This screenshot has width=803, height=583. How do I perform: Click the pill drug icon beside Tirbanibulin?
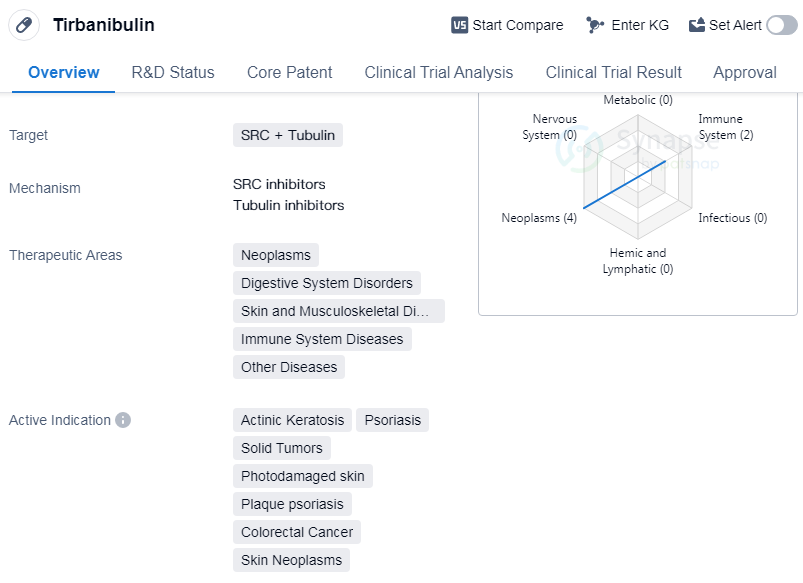click(x=24, y=25)
